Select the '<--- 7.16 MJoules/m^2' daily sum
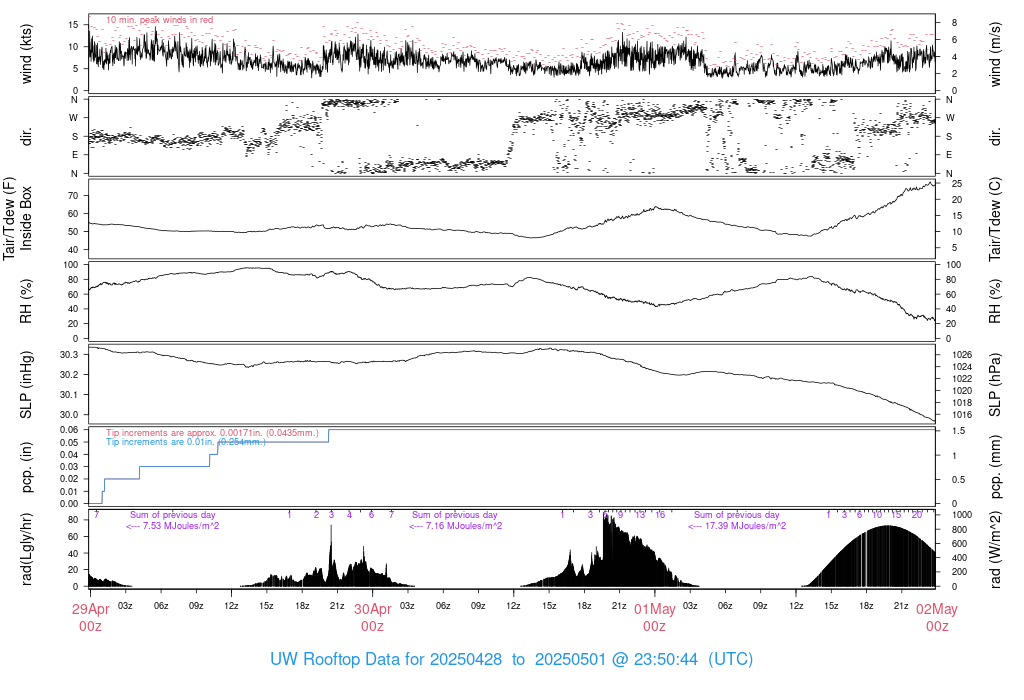The width and height of the screenshot is (1024, 700). [x=455, y=526]
